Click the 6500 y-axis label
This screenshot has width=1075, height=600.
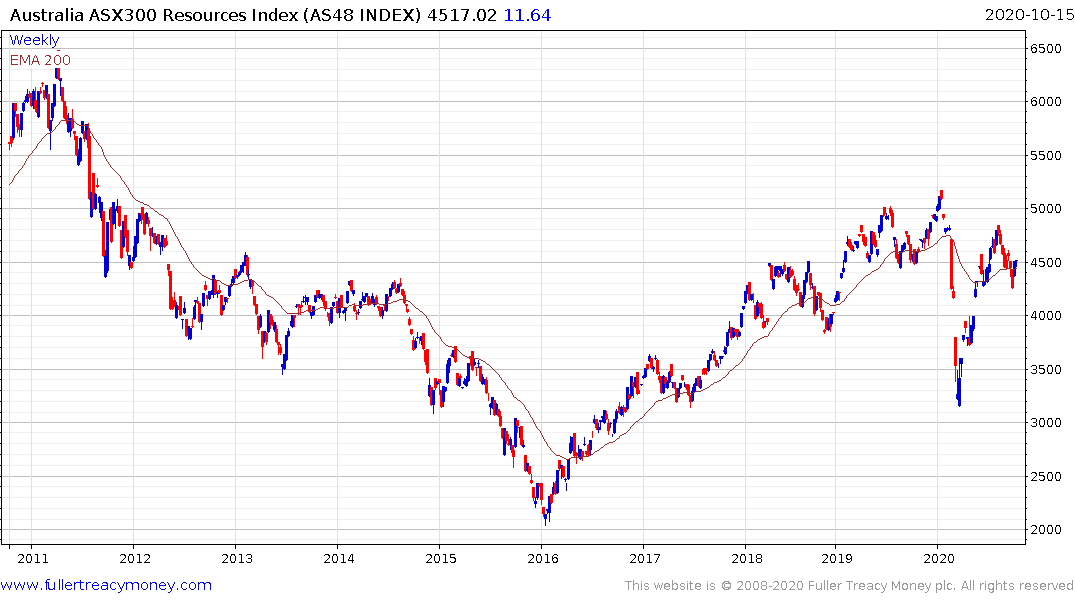click(1046, 49)
